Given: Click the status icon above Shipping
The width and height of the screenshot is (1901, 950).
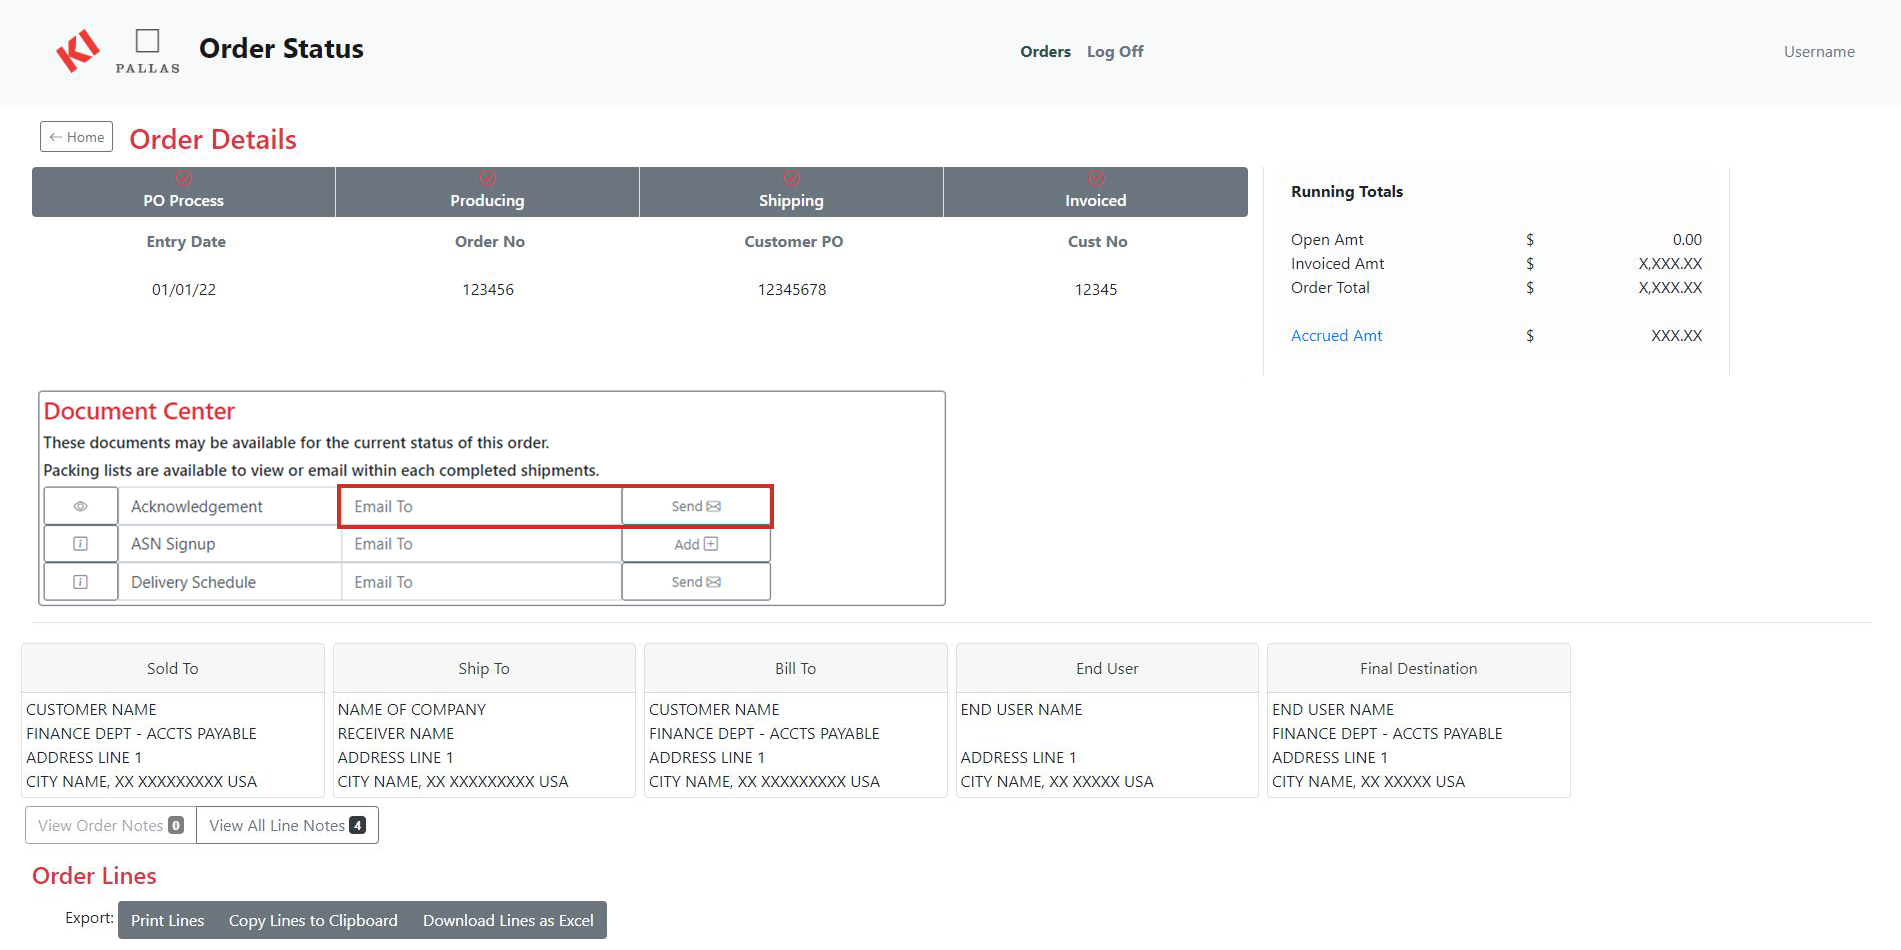Looking at the screenshot, I should (x=791, y=177).
